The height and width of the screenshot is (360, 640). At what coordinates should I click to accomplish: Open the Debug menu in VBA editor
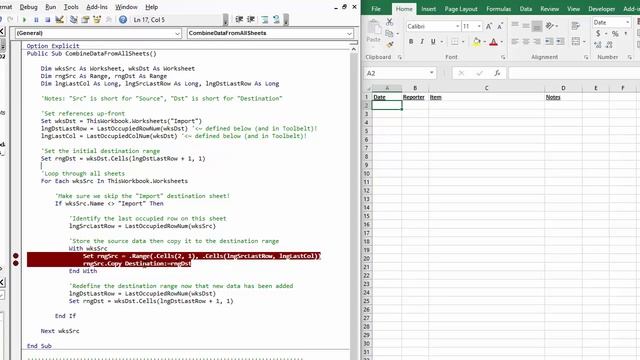click(x=28, y=7)
